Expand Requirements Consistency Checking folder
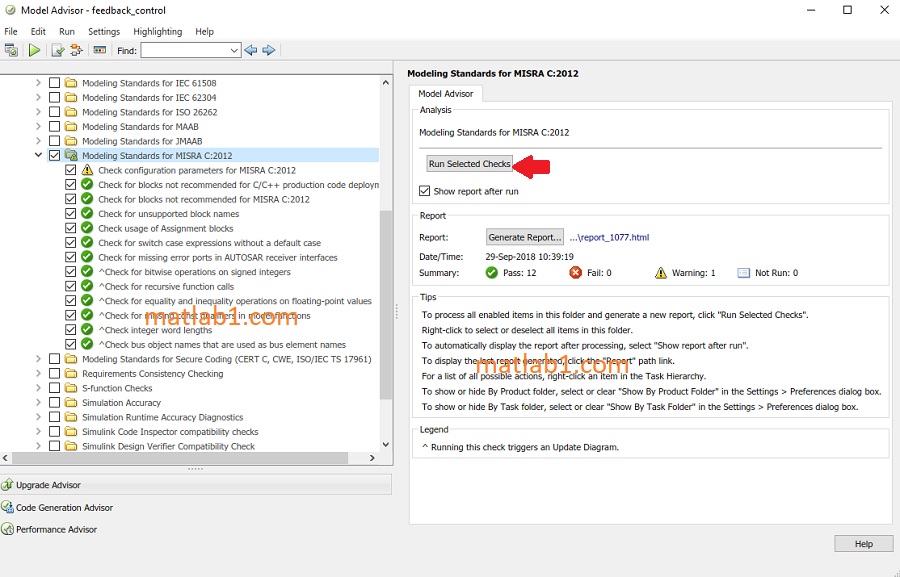Image resolution: width=900 pixels, height=577 pixels. pyautogui.click(x=38, y=374)
